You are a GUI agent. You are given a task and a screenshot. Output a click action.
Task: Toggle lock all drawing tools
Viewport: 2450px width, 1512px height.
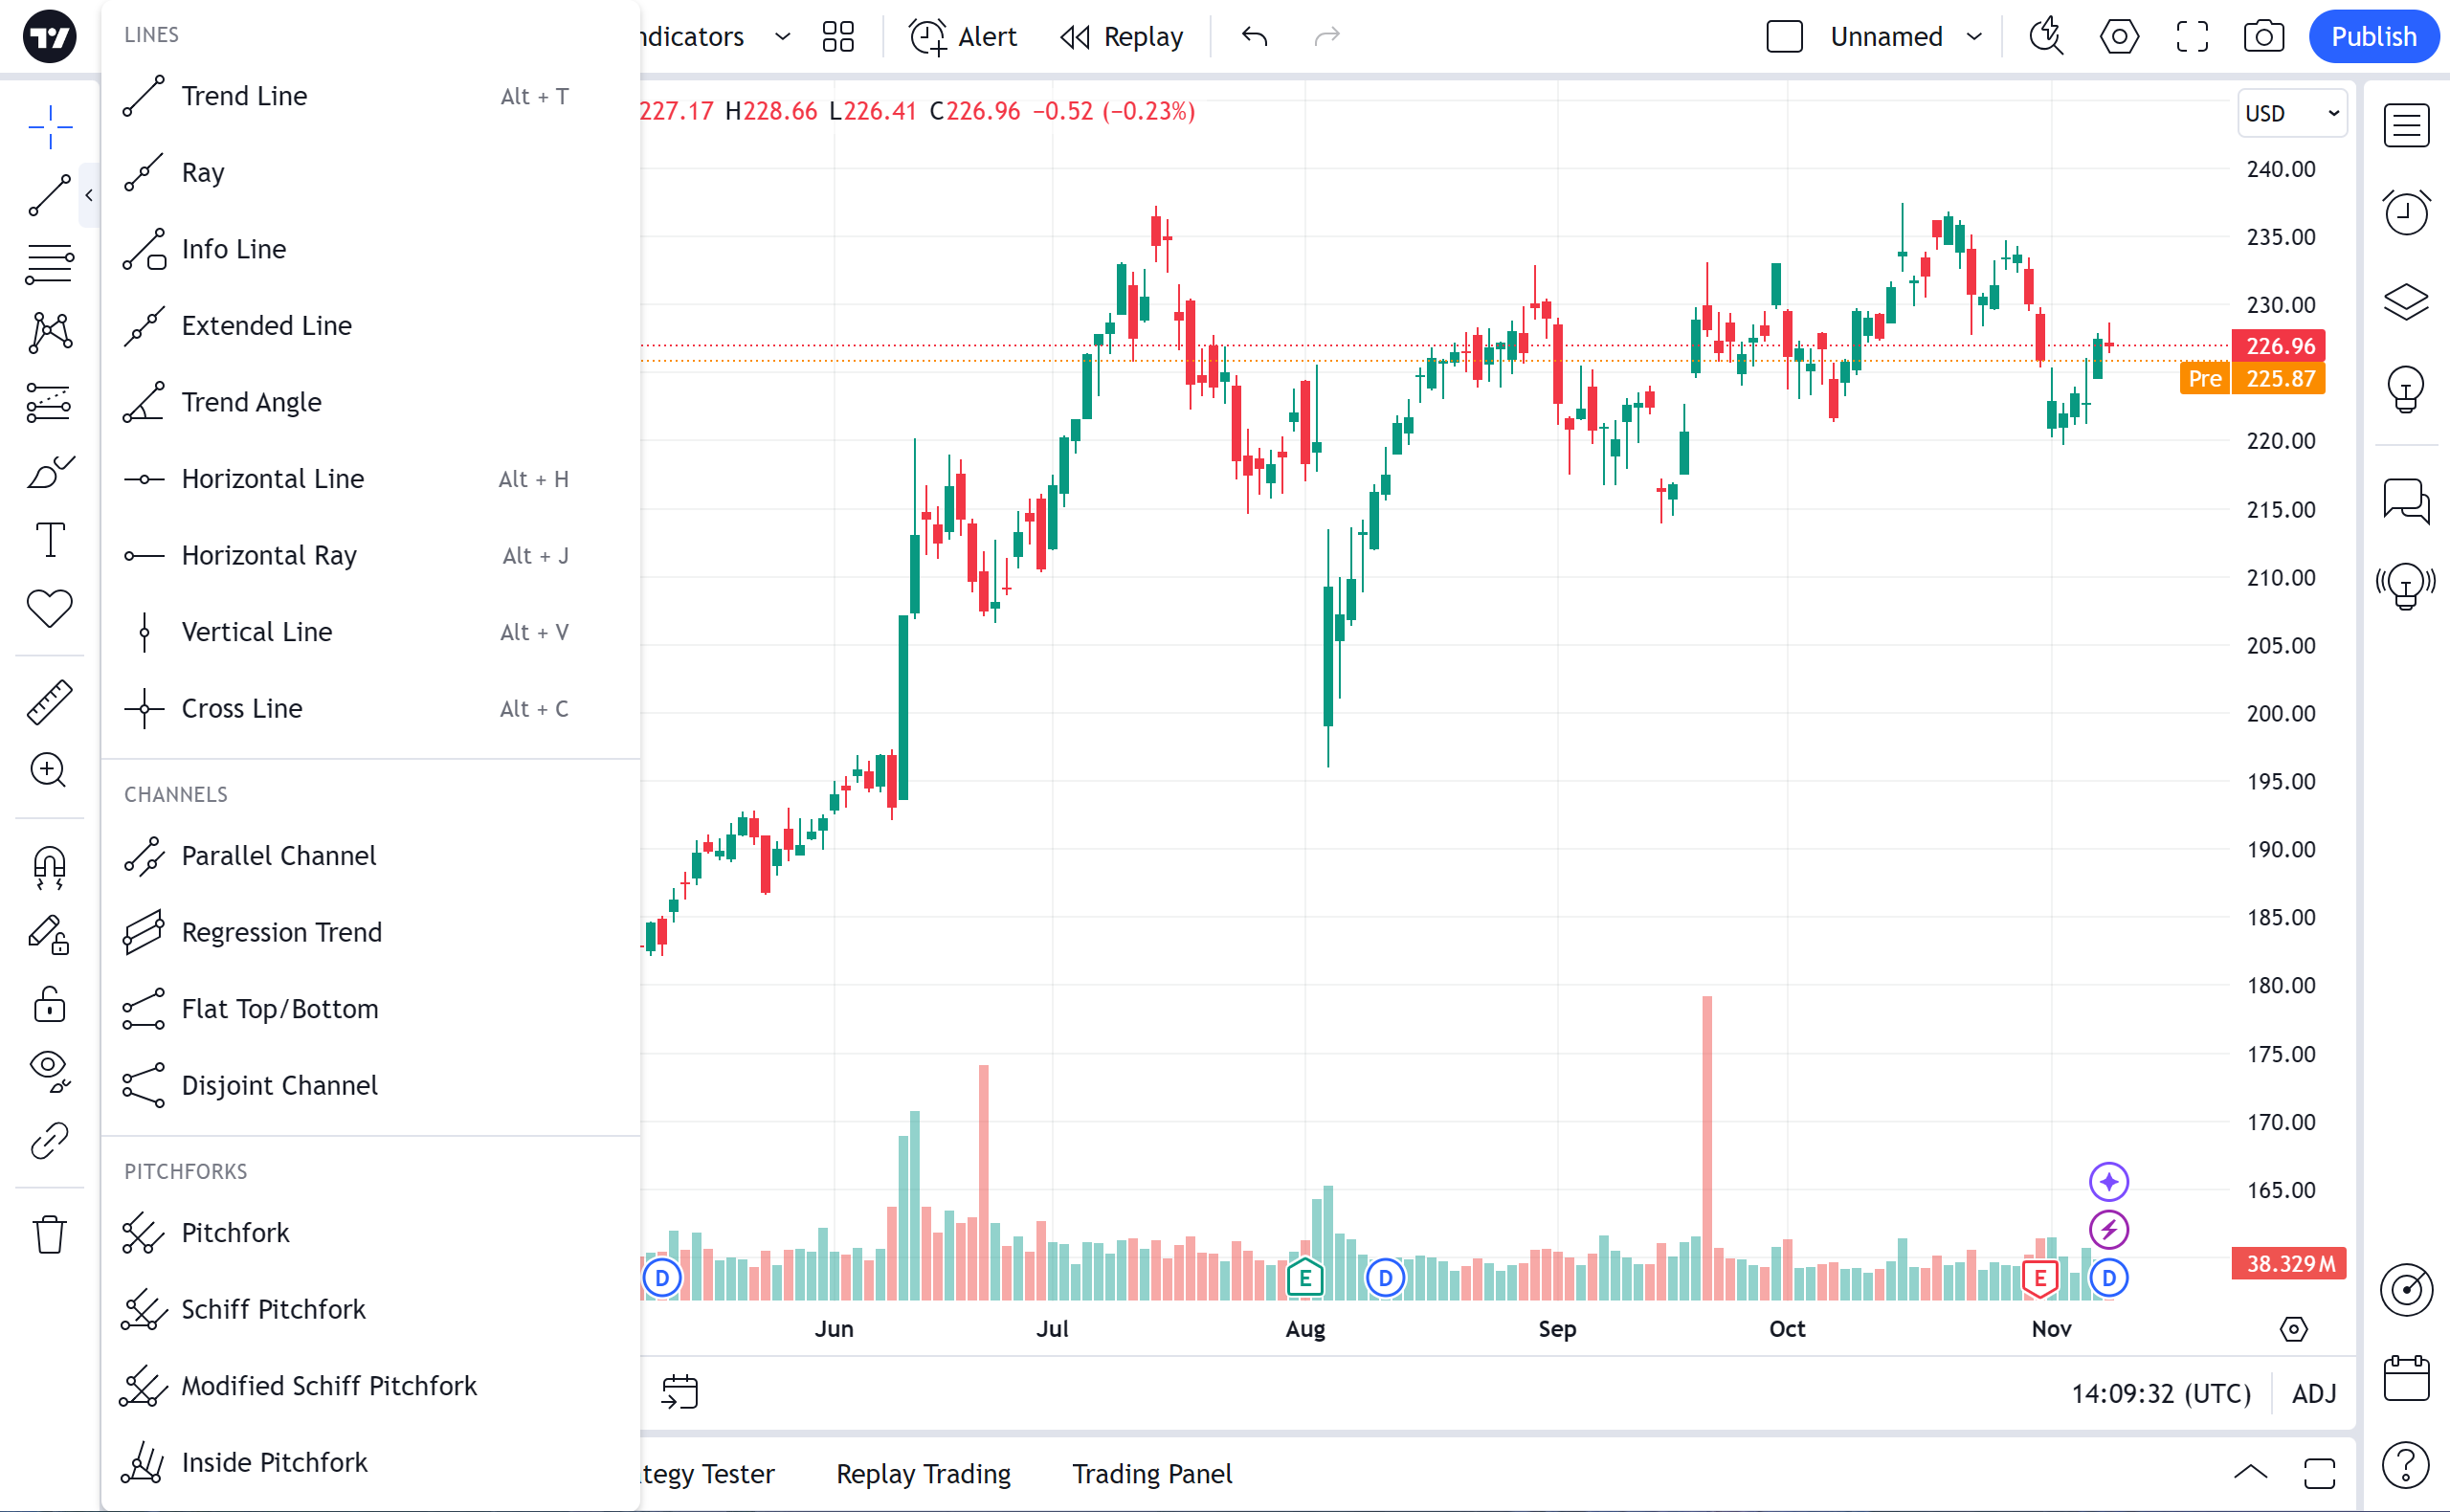pyautogui.click(x=49, y=1004)
